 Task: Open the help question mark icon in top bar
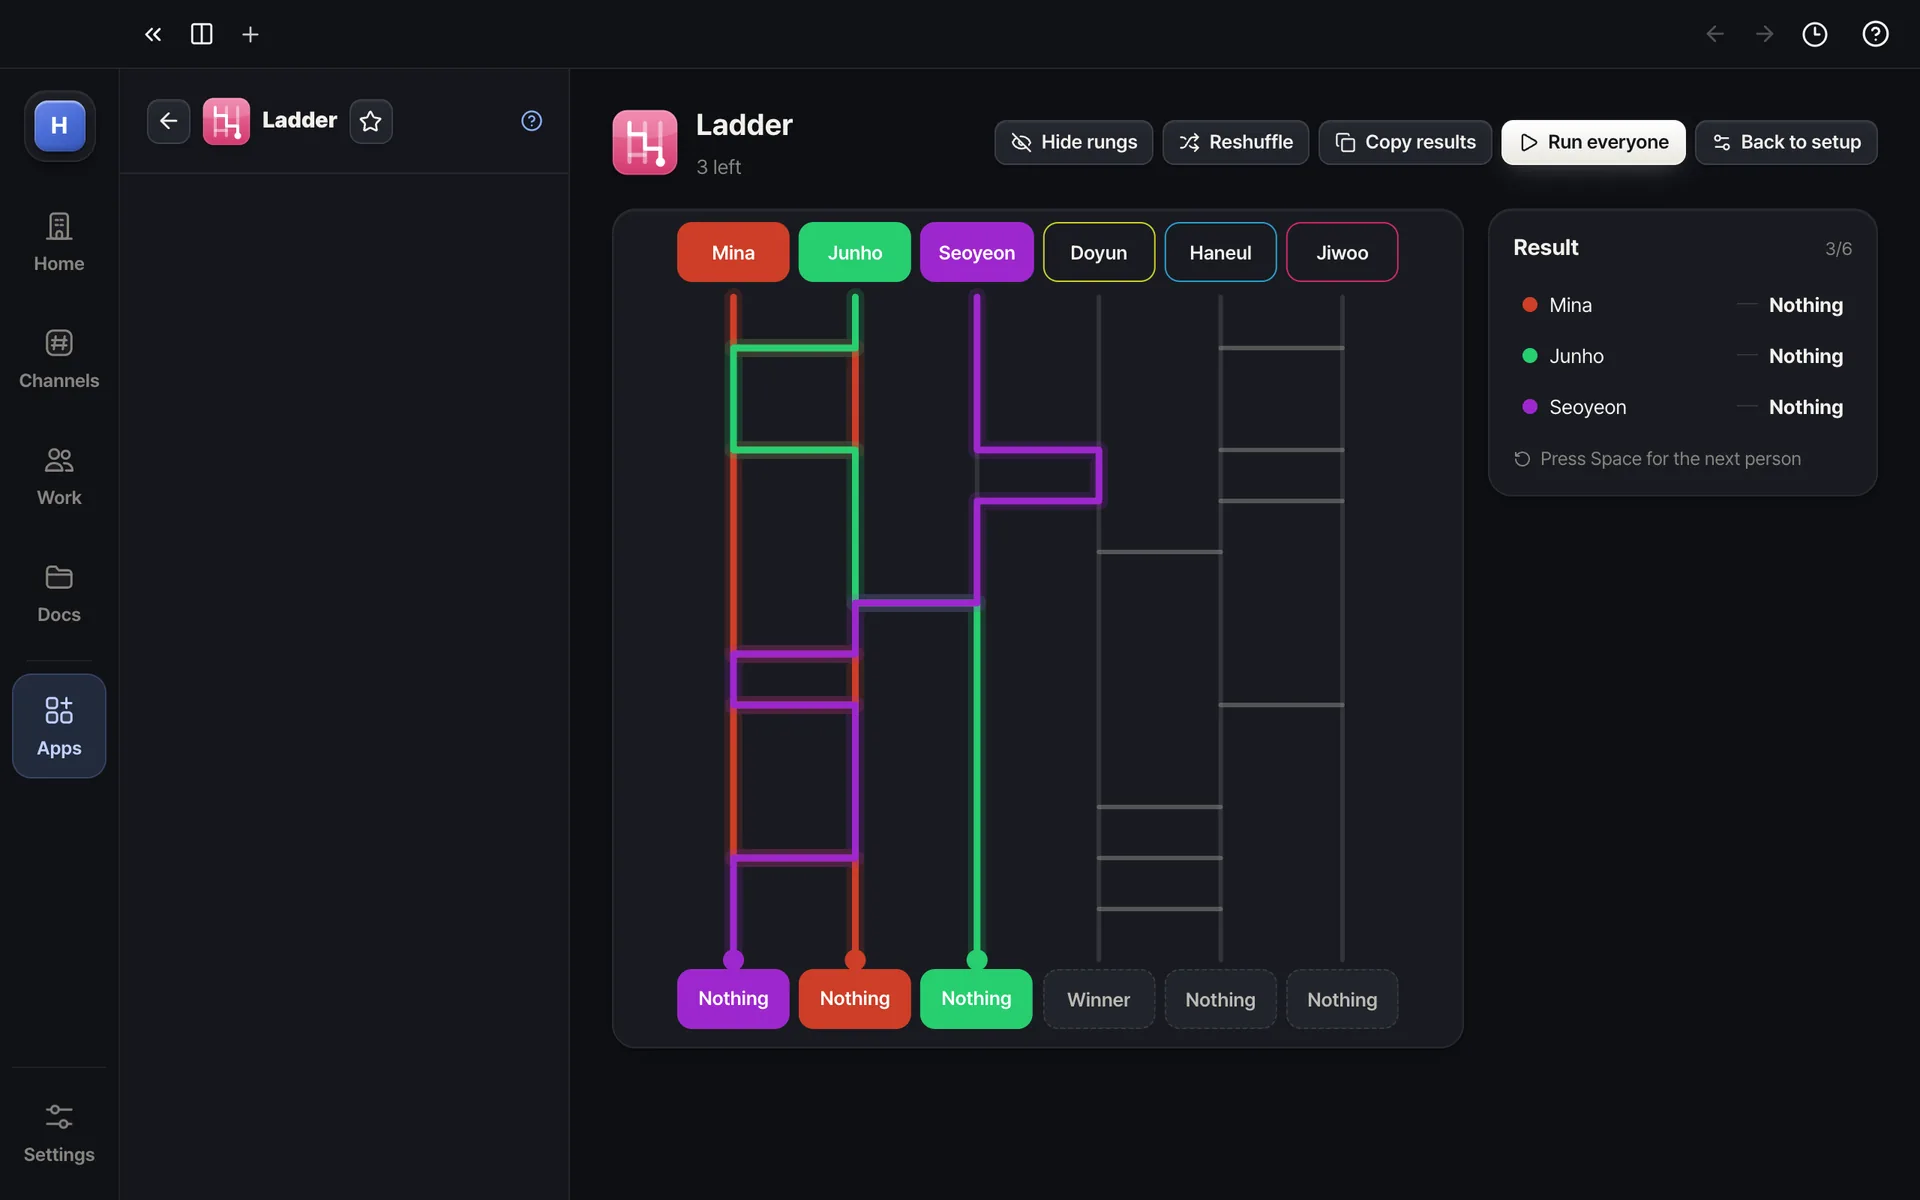tap(1875, 34)
